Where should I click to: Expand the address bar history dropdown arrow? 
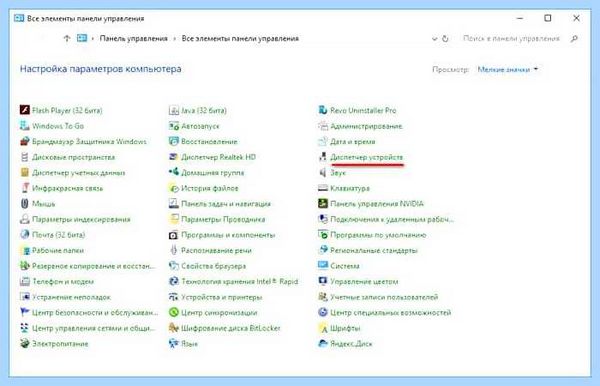pyautogui.click(x=434, y=39)
